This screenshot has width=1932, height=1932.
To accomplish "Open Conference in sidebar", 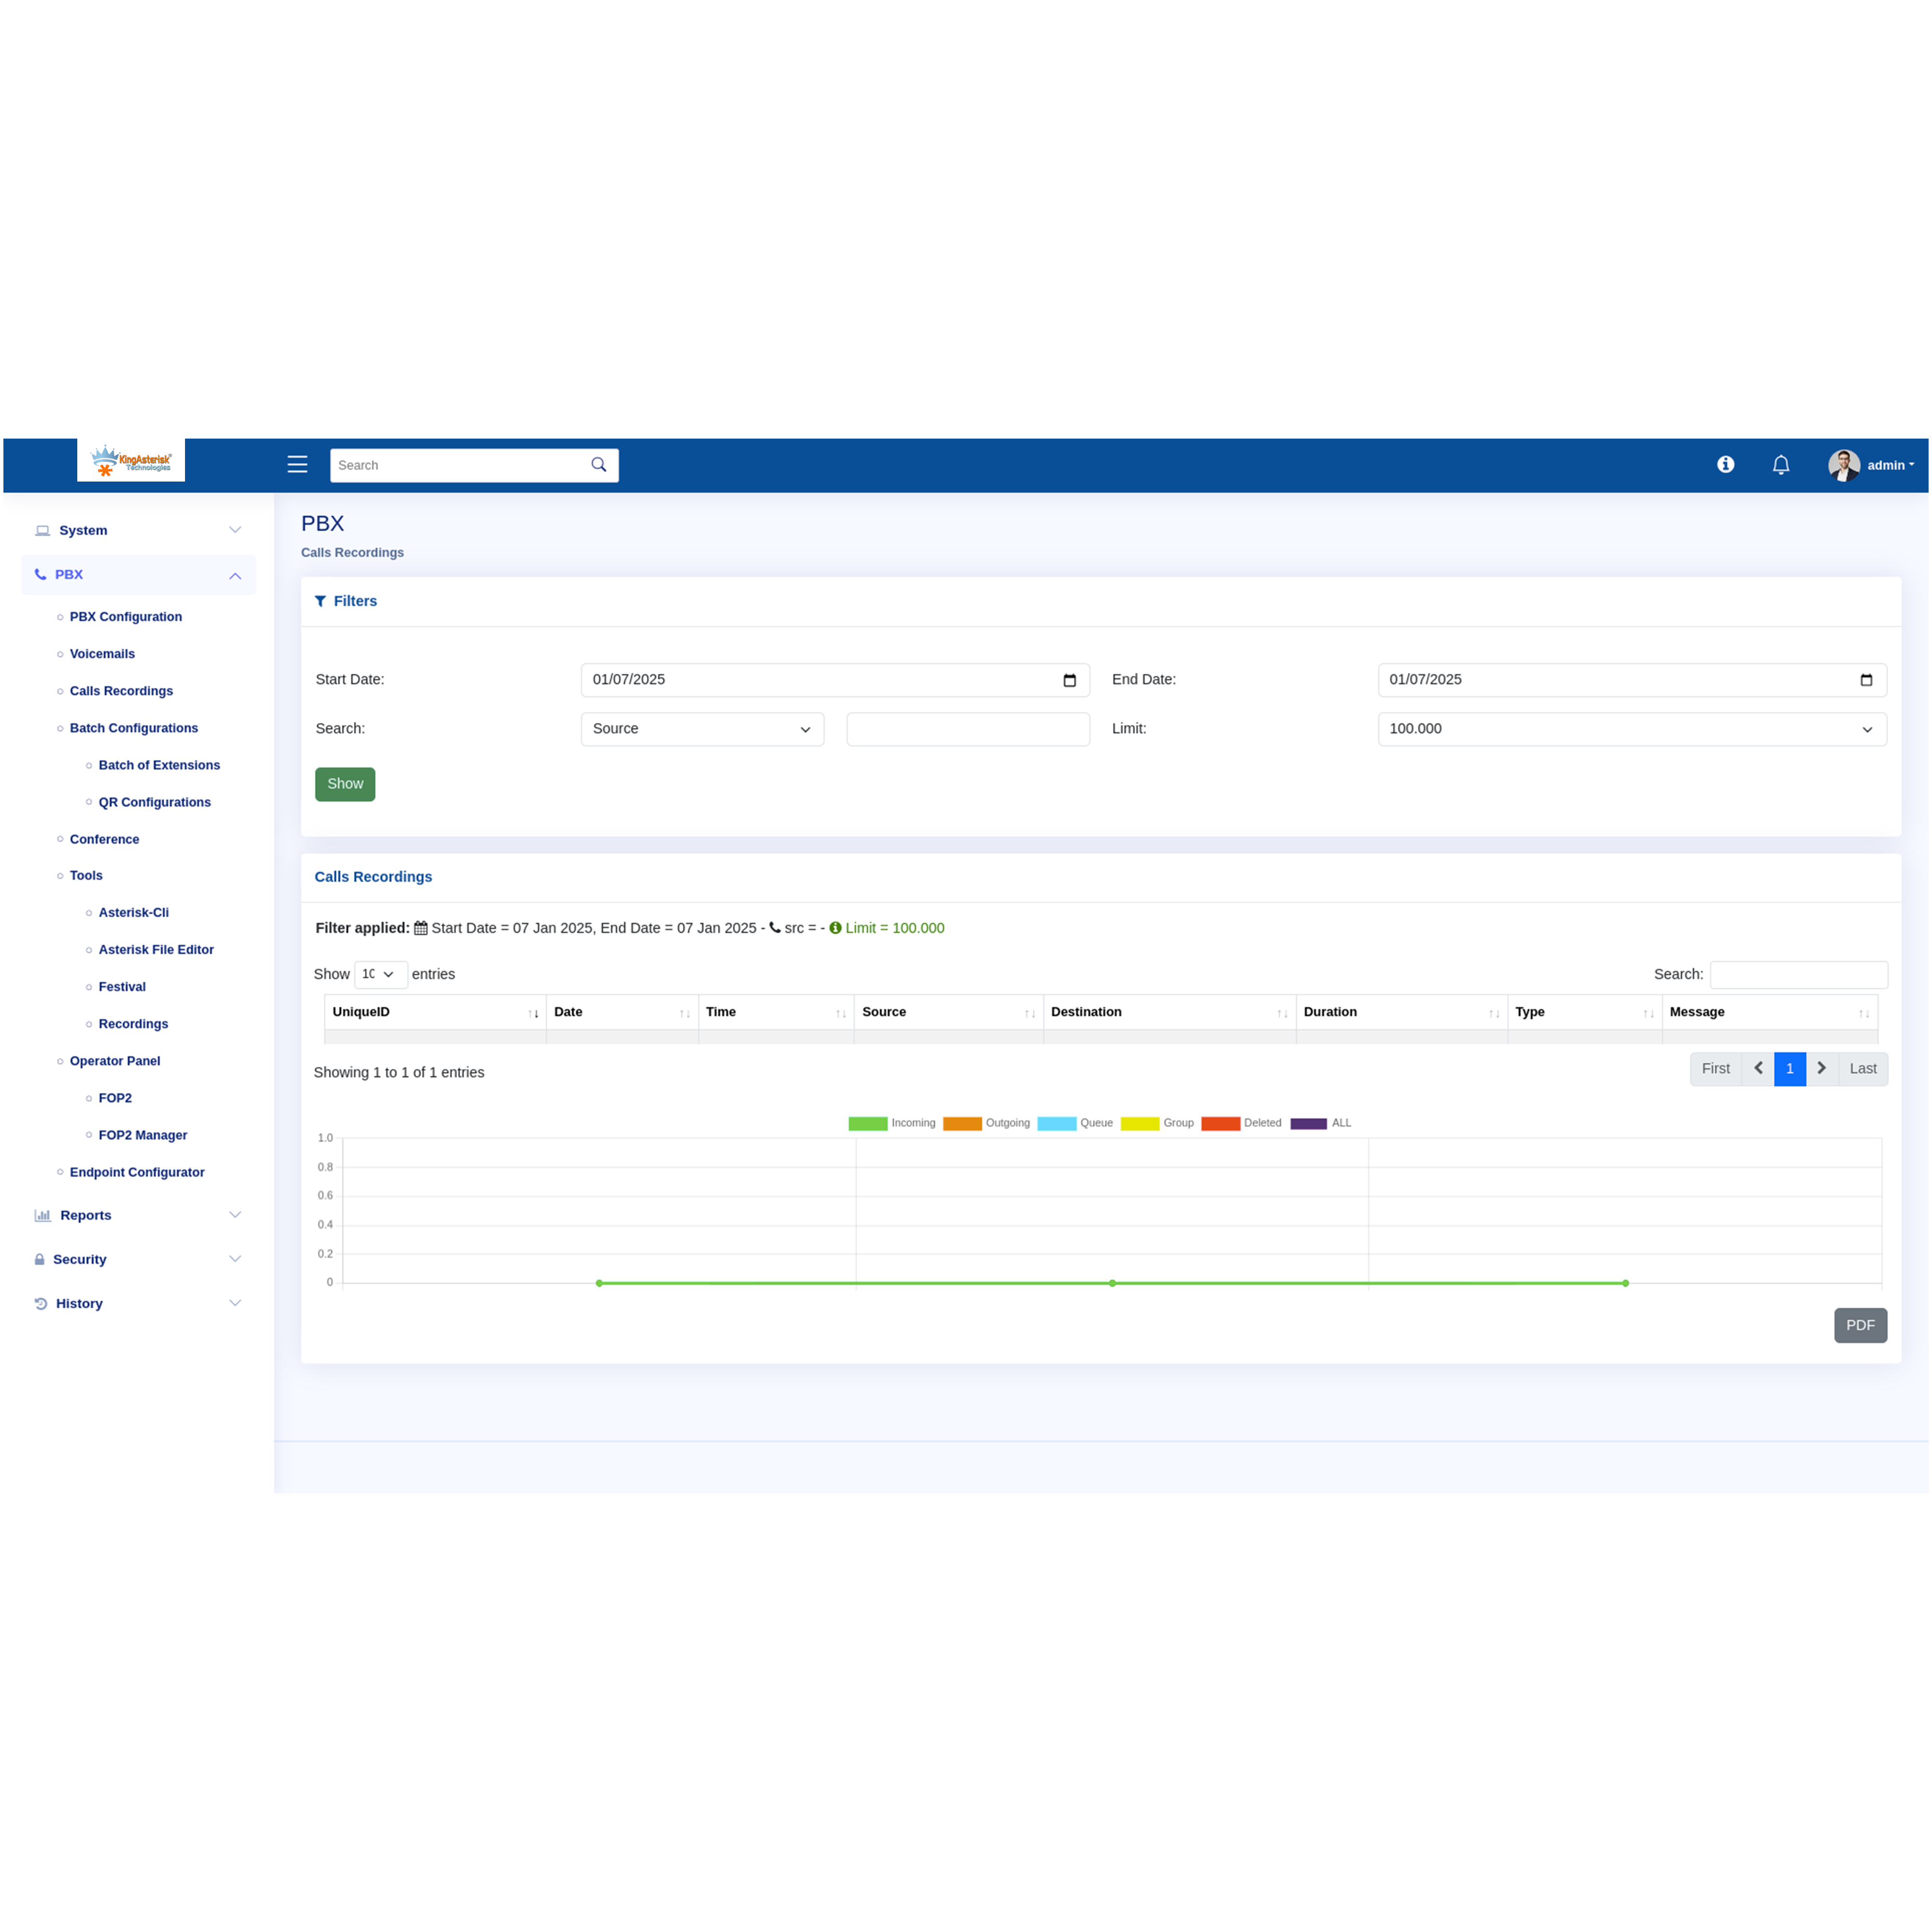I will tap(104, 839).
